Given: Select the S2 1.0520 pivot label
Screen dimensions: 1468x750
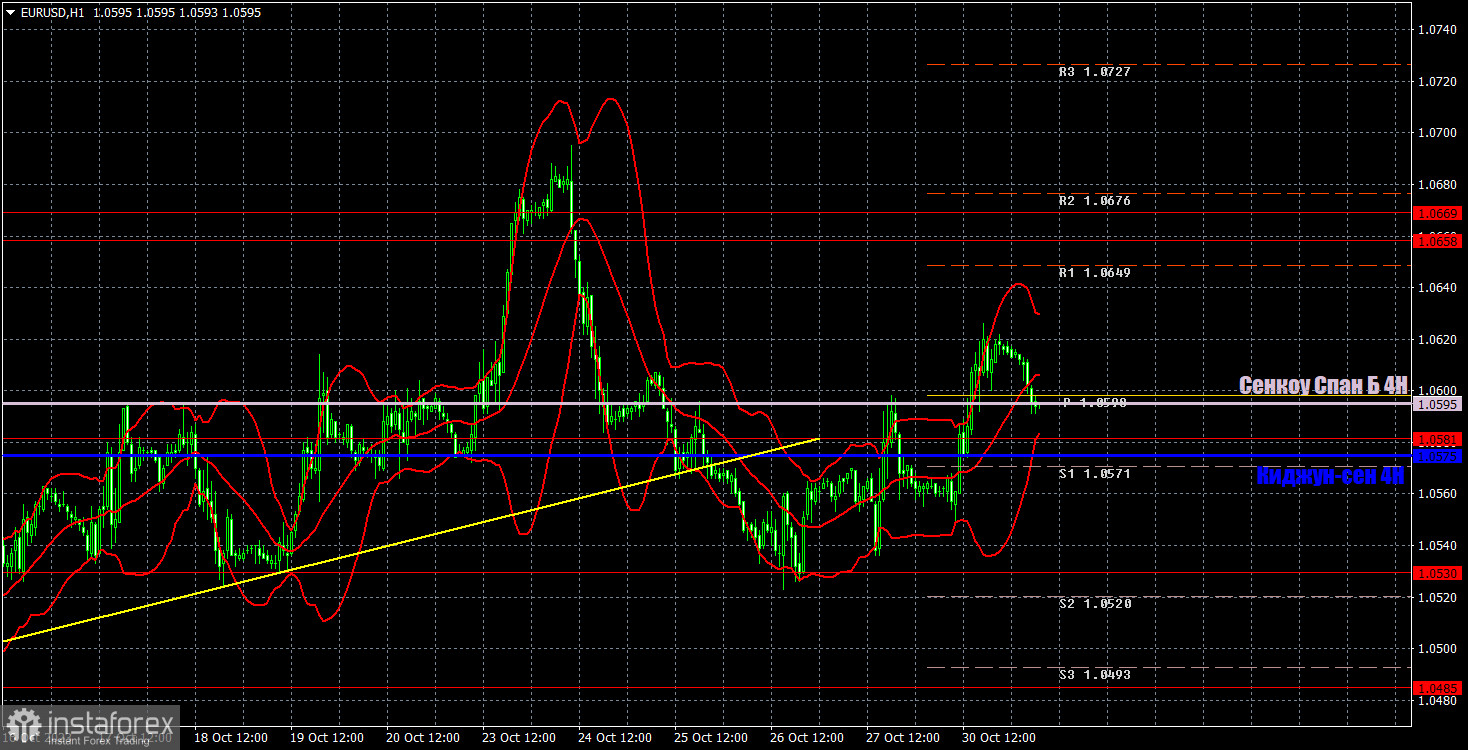Looking at the screenshot, I should (x=1095, y=604).
